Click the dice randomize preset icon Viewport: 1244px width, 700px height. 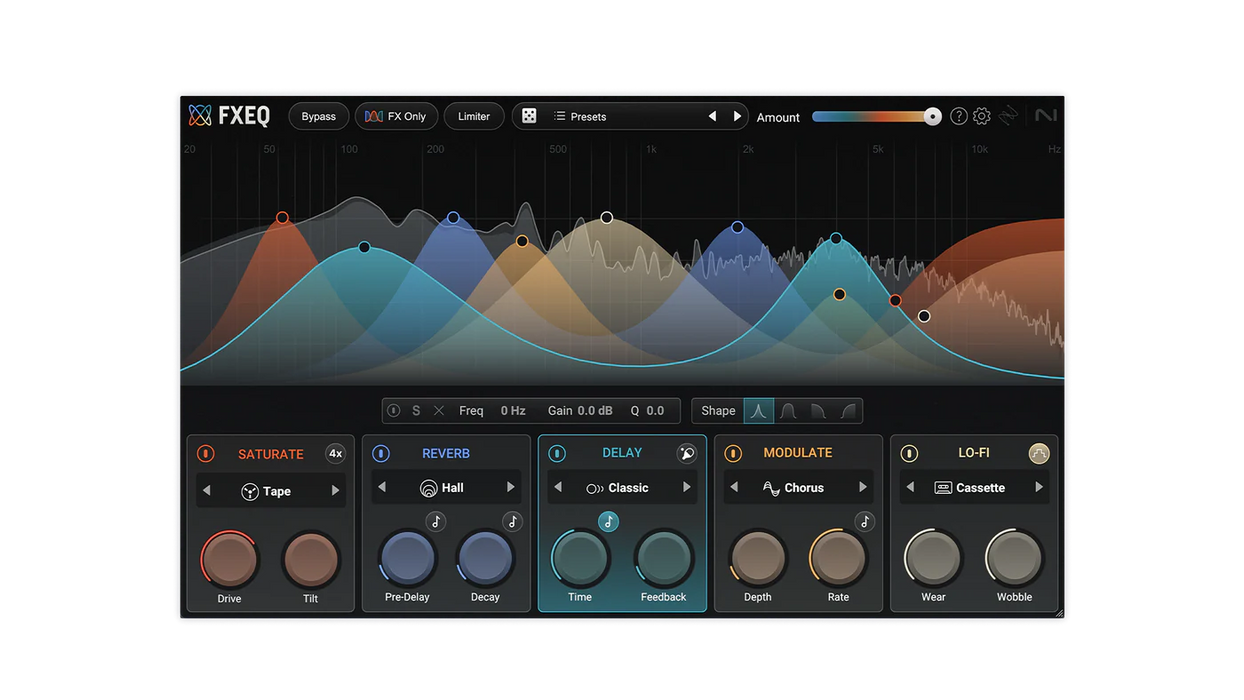pyautogui.click(x=529, y=116)
